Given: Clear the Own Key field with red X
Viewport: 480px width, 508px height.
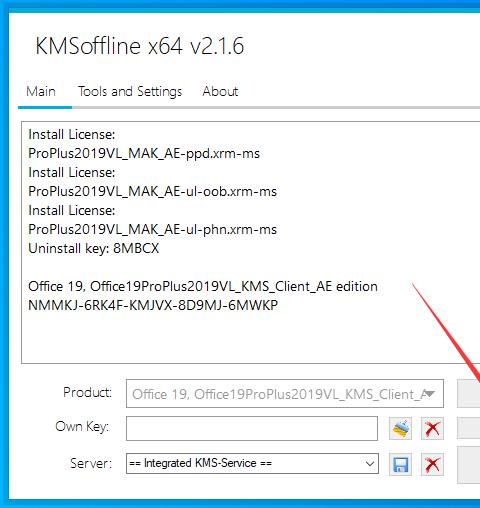Looking at the screenshot, I should [x=432, y=428].
